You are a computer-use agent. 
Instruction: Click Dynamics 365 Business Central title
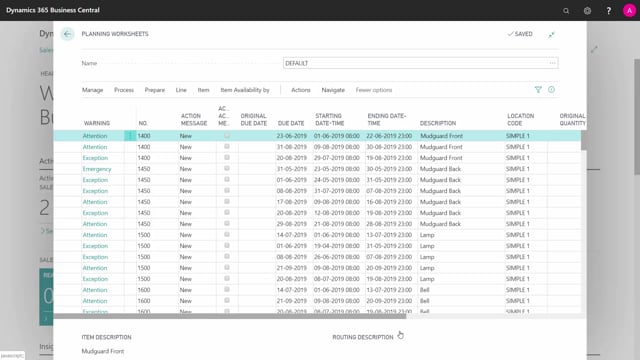53,10
